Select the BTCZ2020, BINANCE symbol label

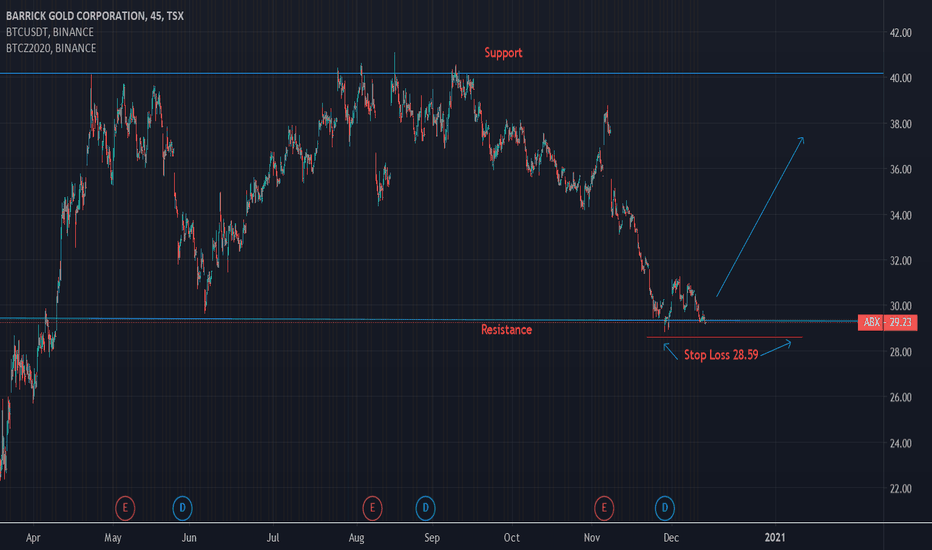pyautogui.click(x=51, y=48)
